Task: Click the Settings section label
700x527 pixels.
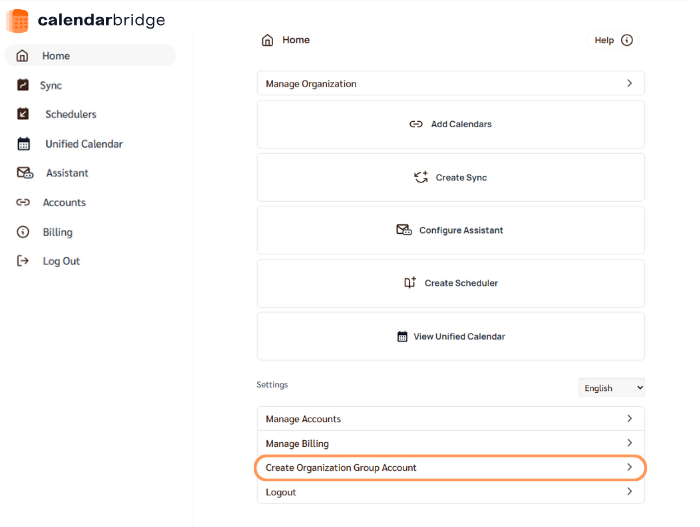Action: (x=272, y=385)
